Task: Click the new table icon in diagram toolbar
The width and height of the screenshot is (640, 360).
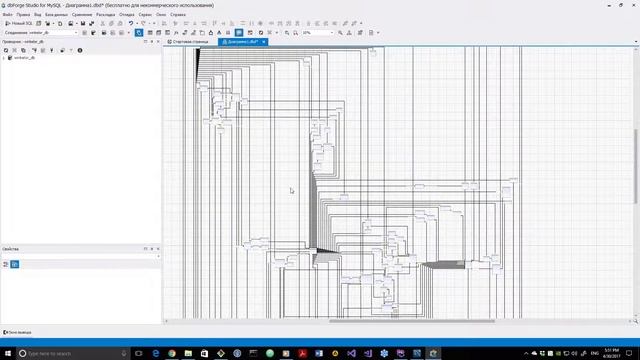Action: [x=150, y=33]
